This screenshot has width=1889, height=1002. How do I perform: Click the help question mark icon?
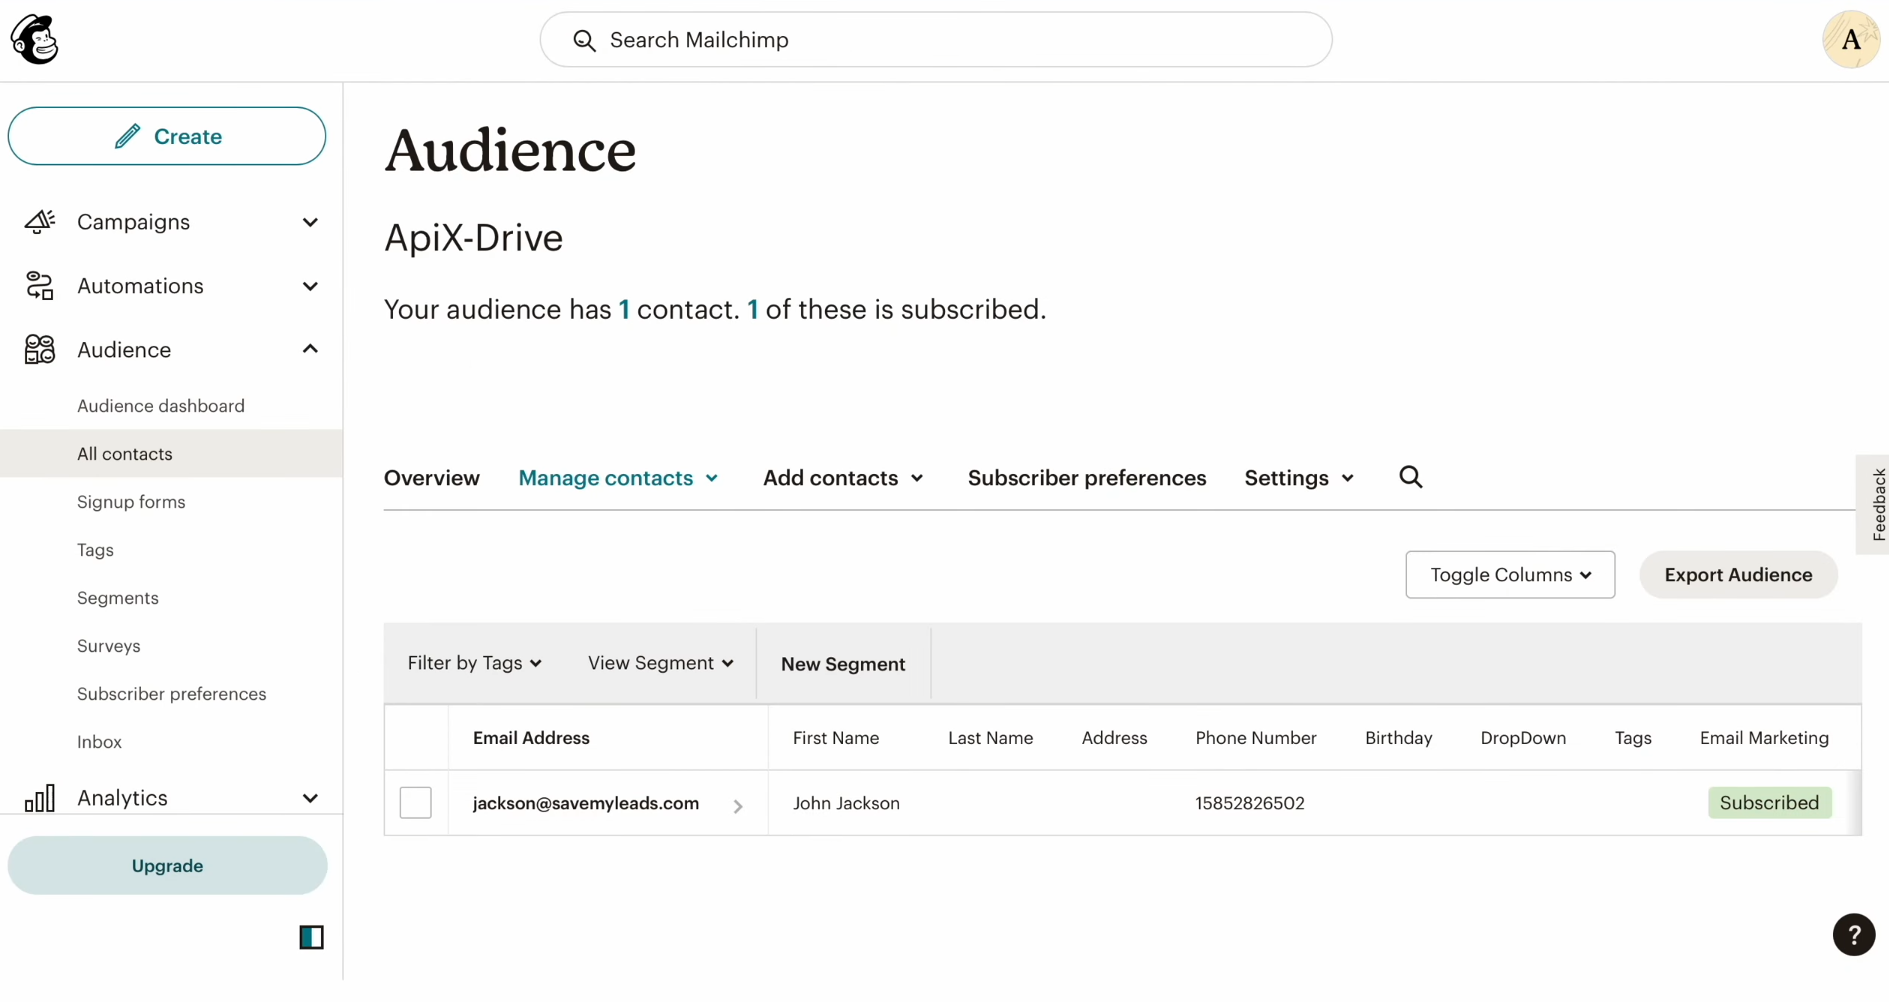click(1855, 935)
